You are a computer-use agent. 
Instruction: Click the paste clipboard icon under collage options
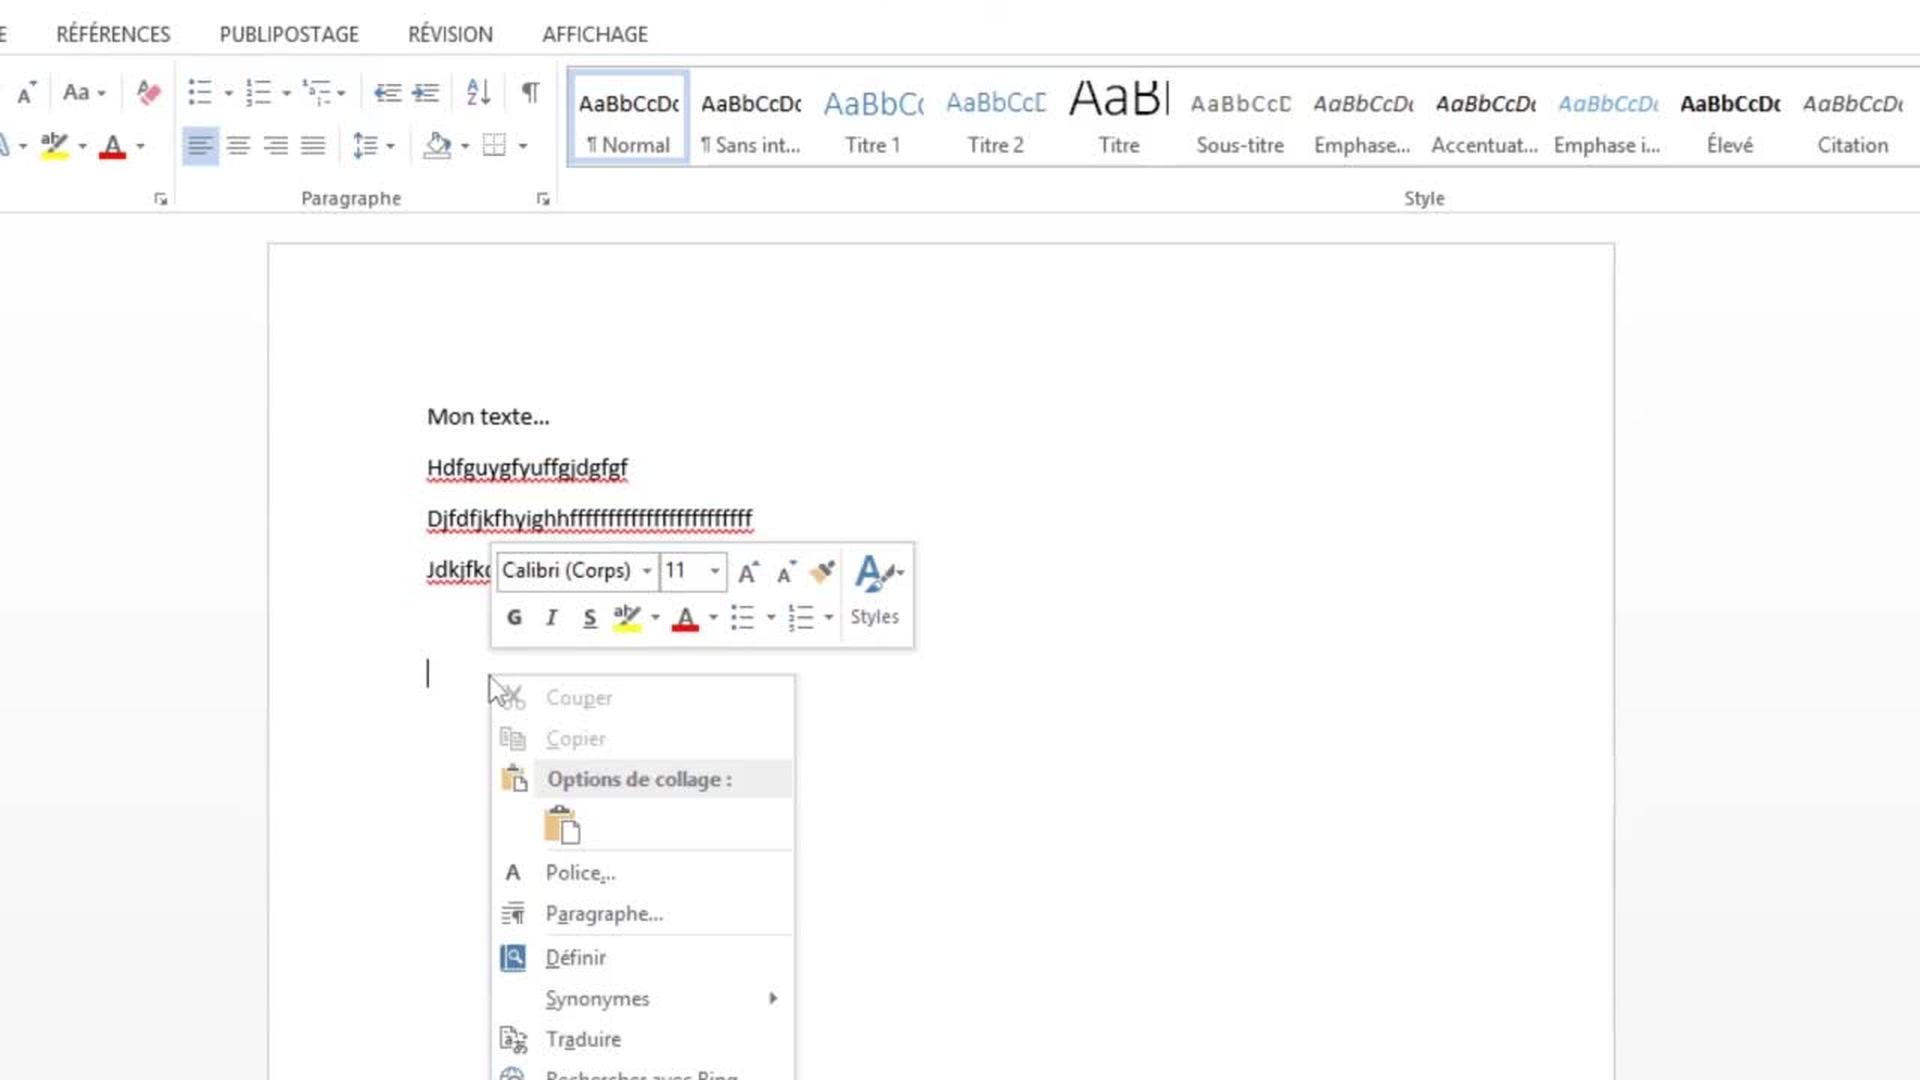[x=562, y=826]
